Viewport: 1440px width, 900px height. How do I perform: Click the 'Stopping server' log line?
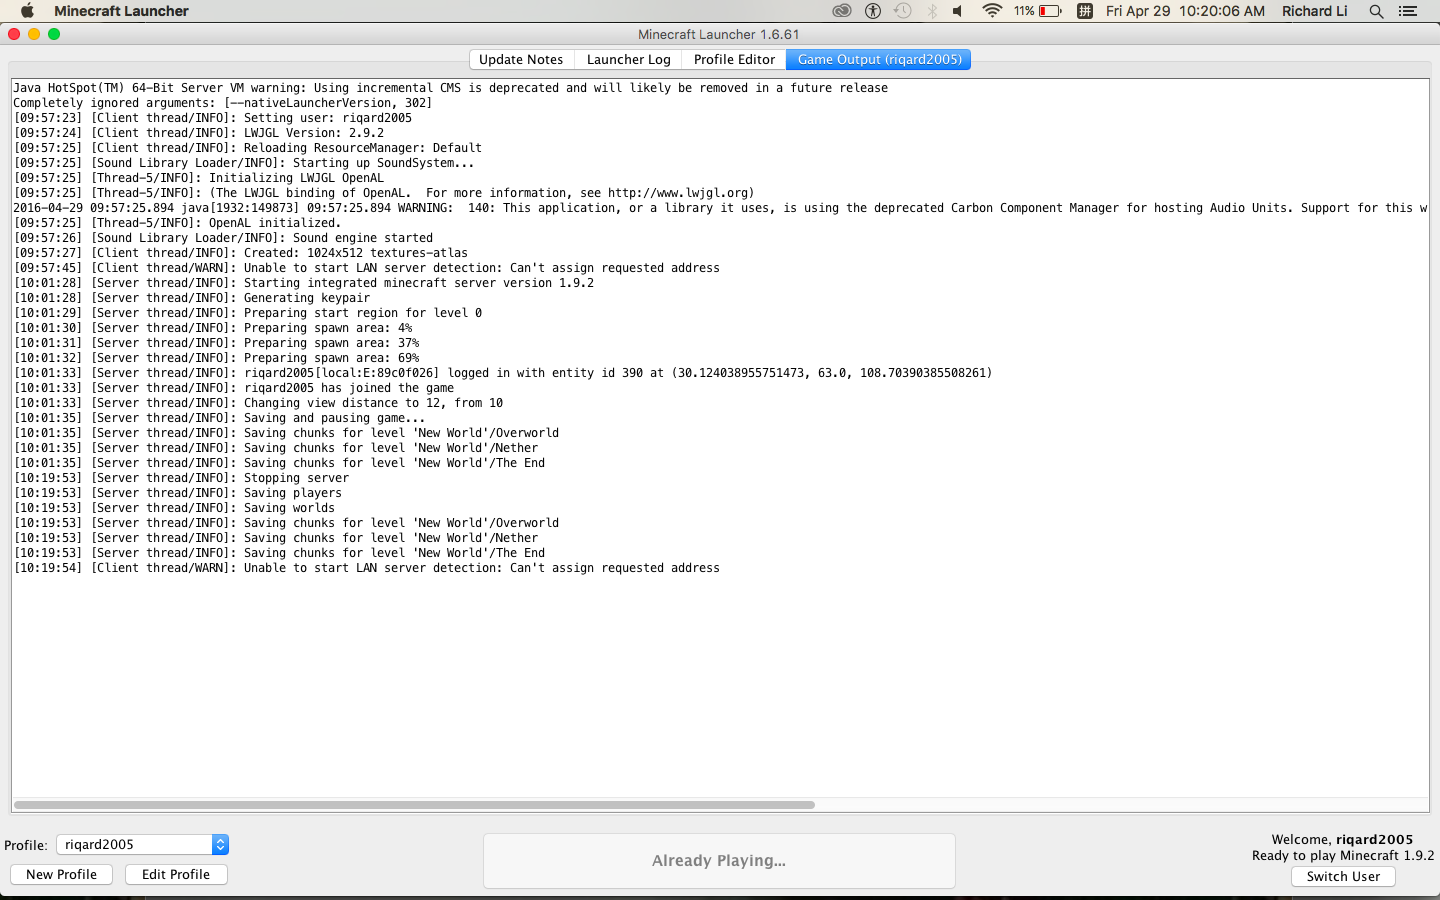(x=181, y=478)
